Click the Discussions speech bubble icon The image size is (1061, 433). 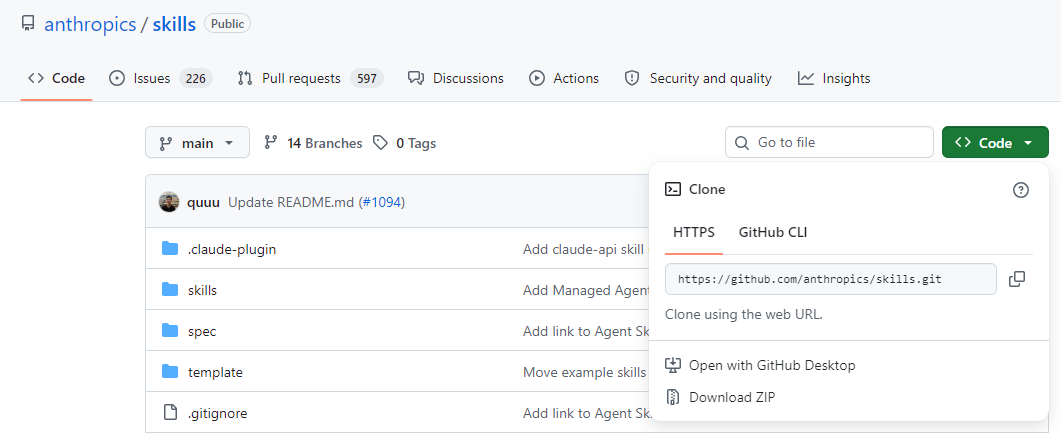click(x=415, y=78)
